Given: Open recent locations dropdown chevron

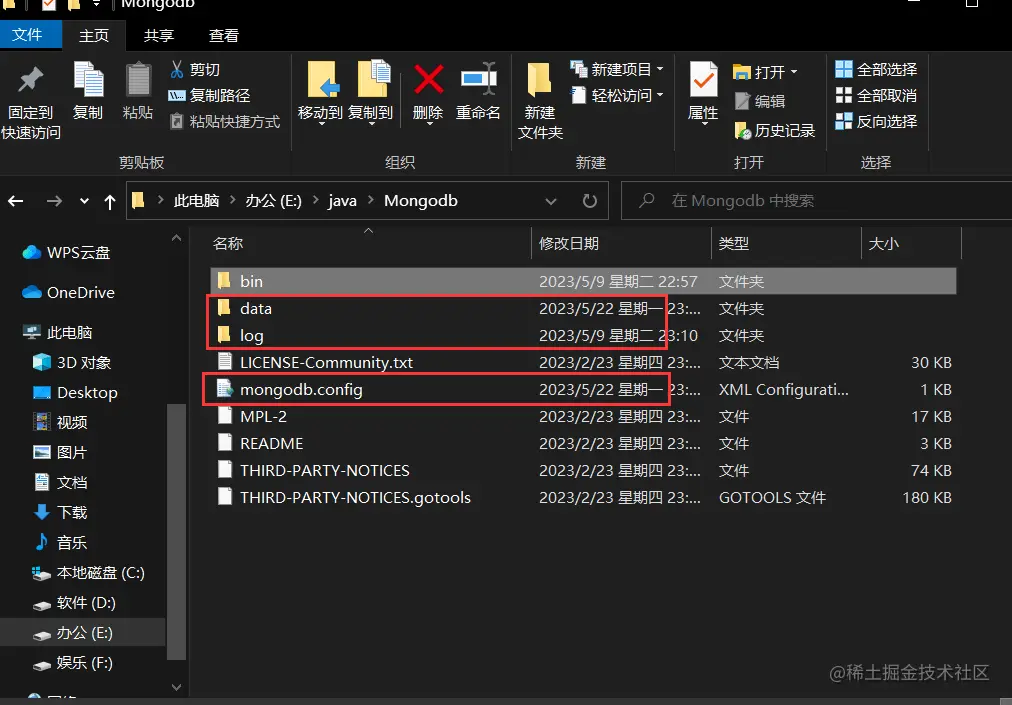Looking at the screenshot, I should click(84, 201).
